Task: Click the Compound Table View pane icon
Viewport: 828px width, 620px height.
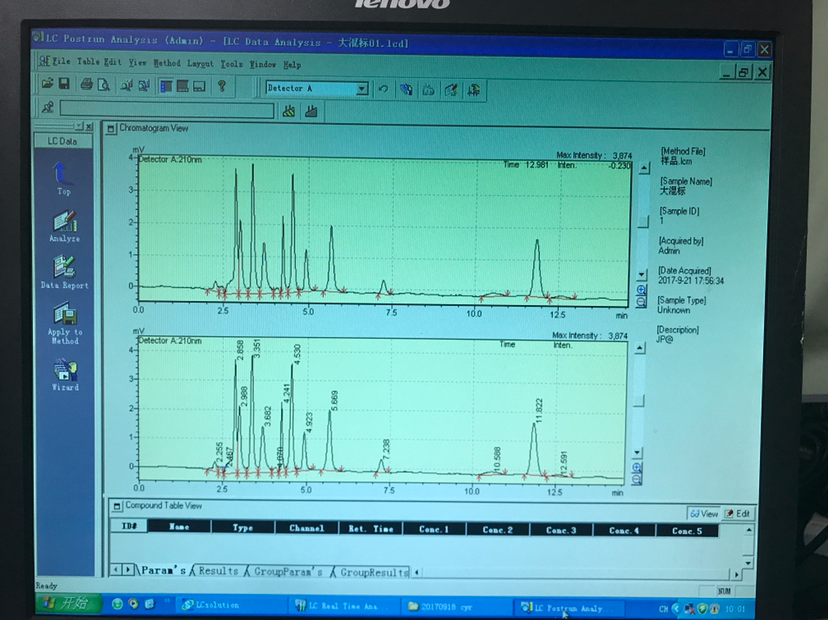Action: pyautogui.click(x=117, y=506)
